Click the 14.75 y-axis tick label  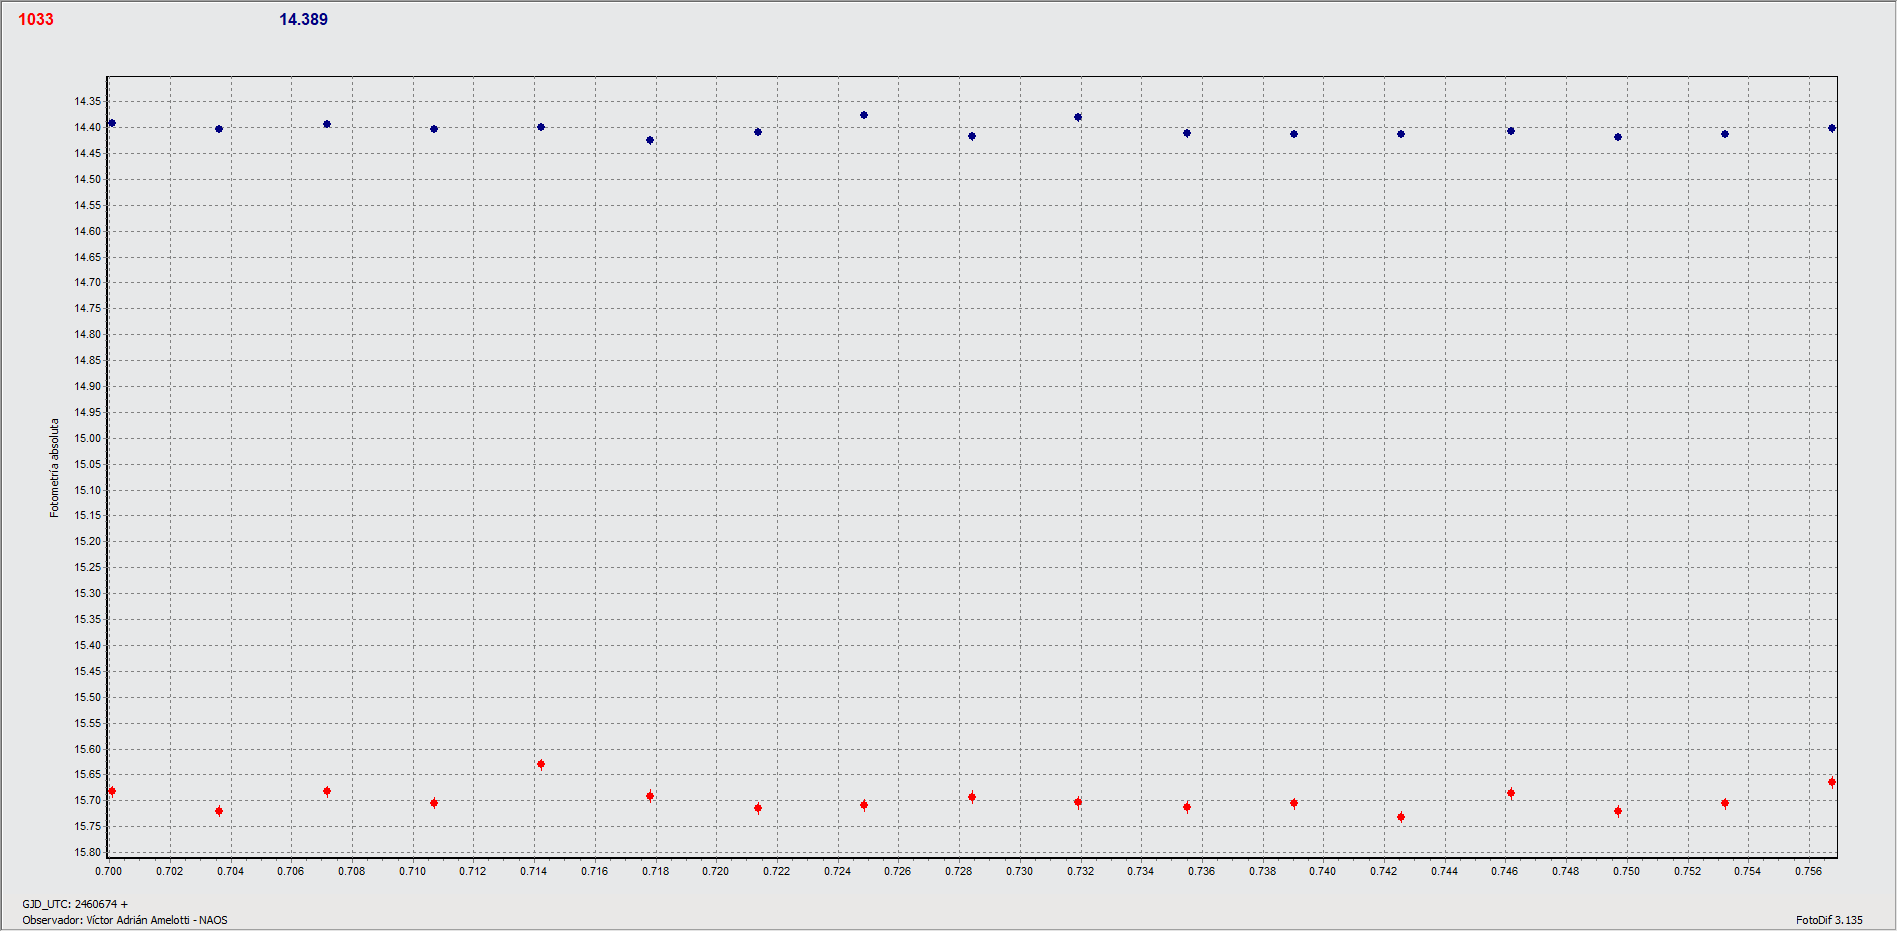[87, 308]
